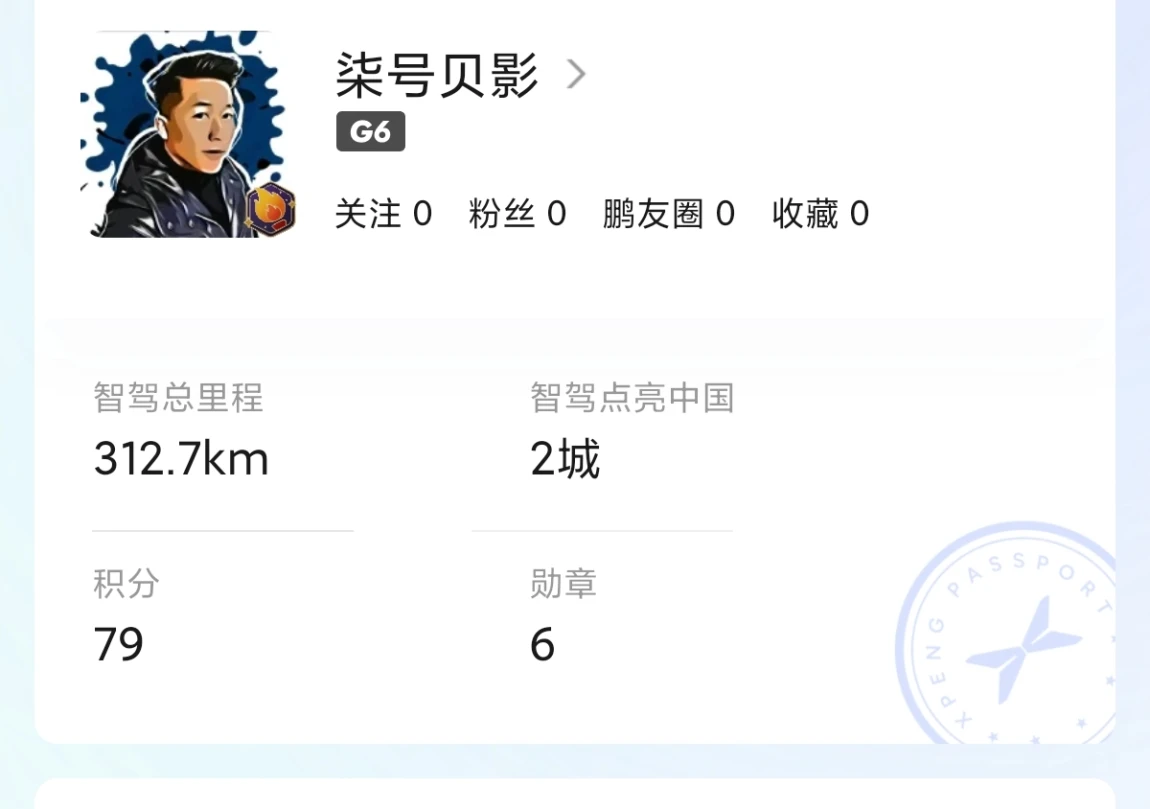This screenshot has height=809, width=1150.
Task: Tap the 智驾总里程 label
Action: pos(178,398)
